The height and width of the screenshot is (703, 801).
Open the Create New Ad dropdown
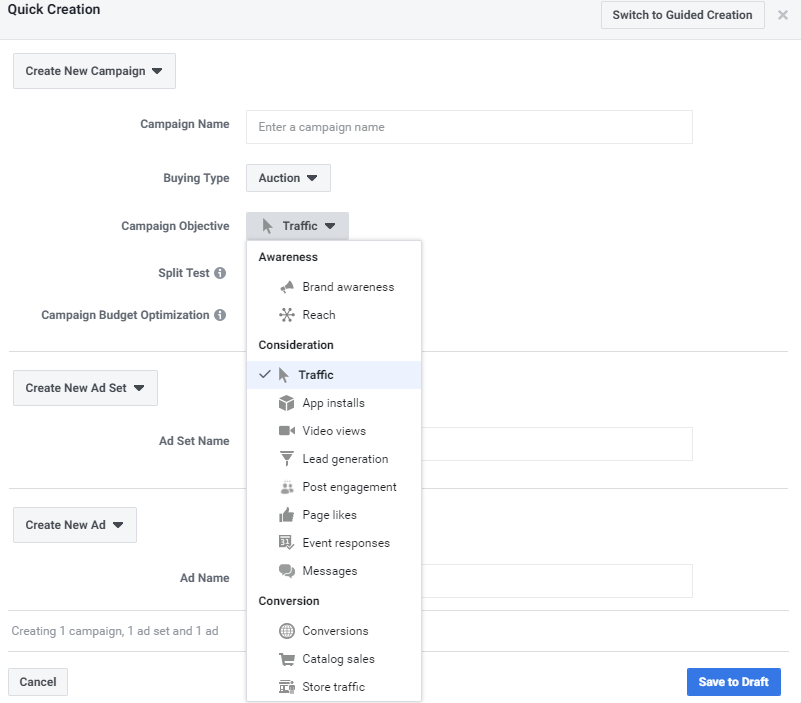tap(75, 525)
